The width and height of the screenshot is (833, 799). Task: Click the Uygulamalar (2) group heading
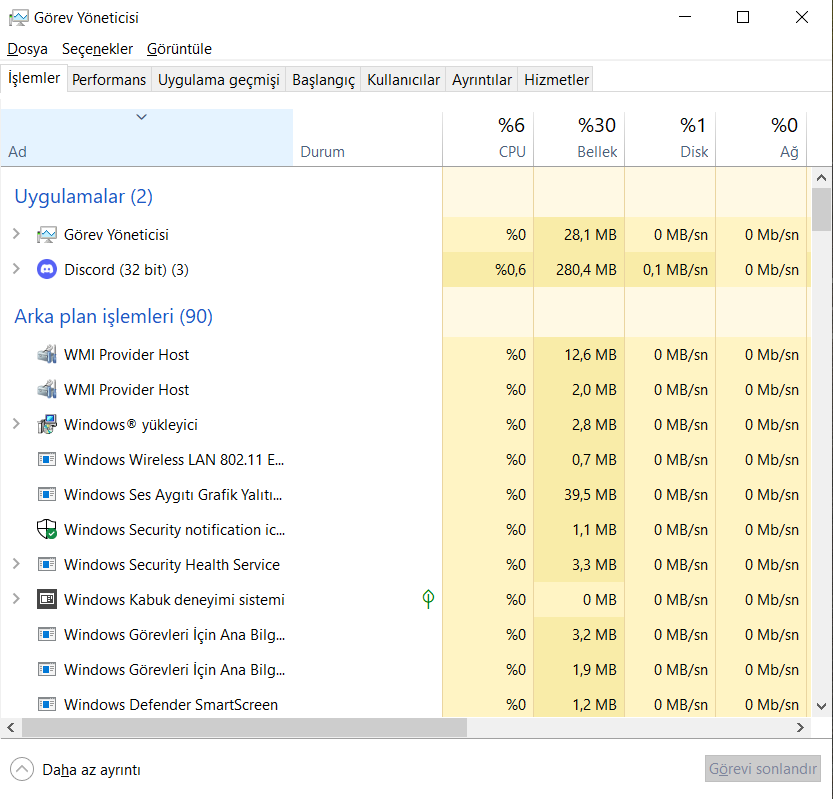coord(83,197)
